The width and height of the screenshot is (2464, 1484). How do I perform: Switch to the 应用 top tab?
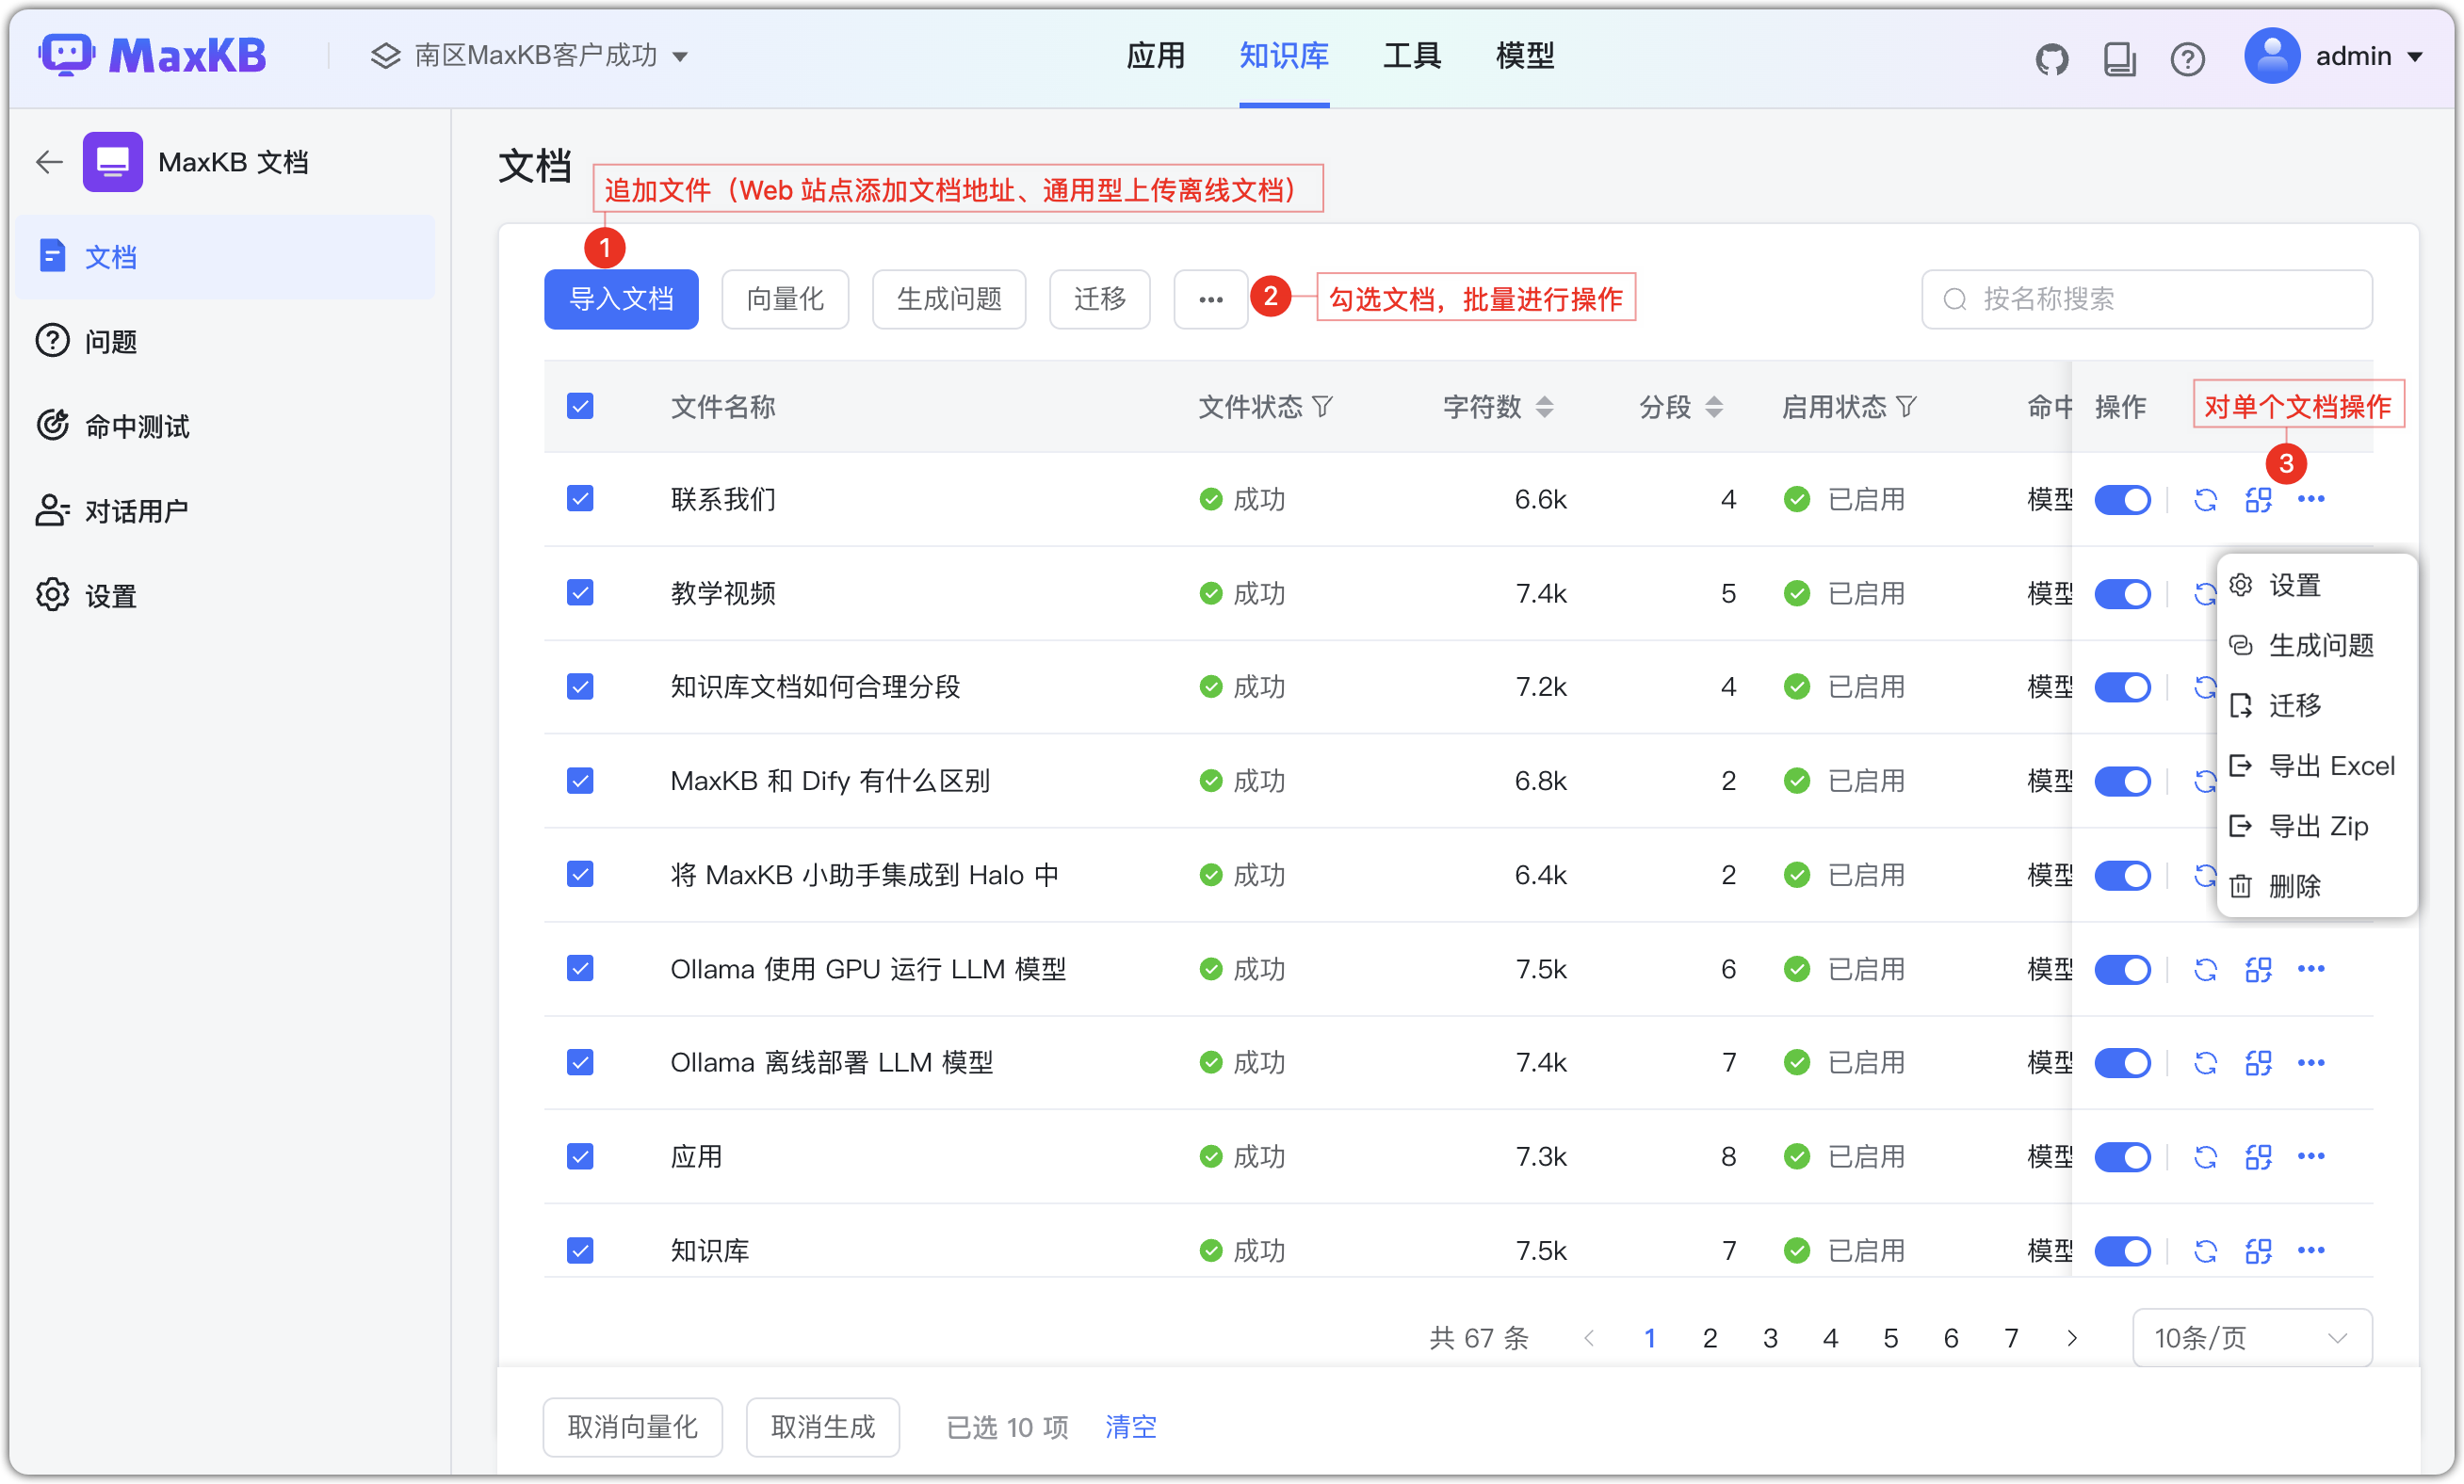[1155, 56]
